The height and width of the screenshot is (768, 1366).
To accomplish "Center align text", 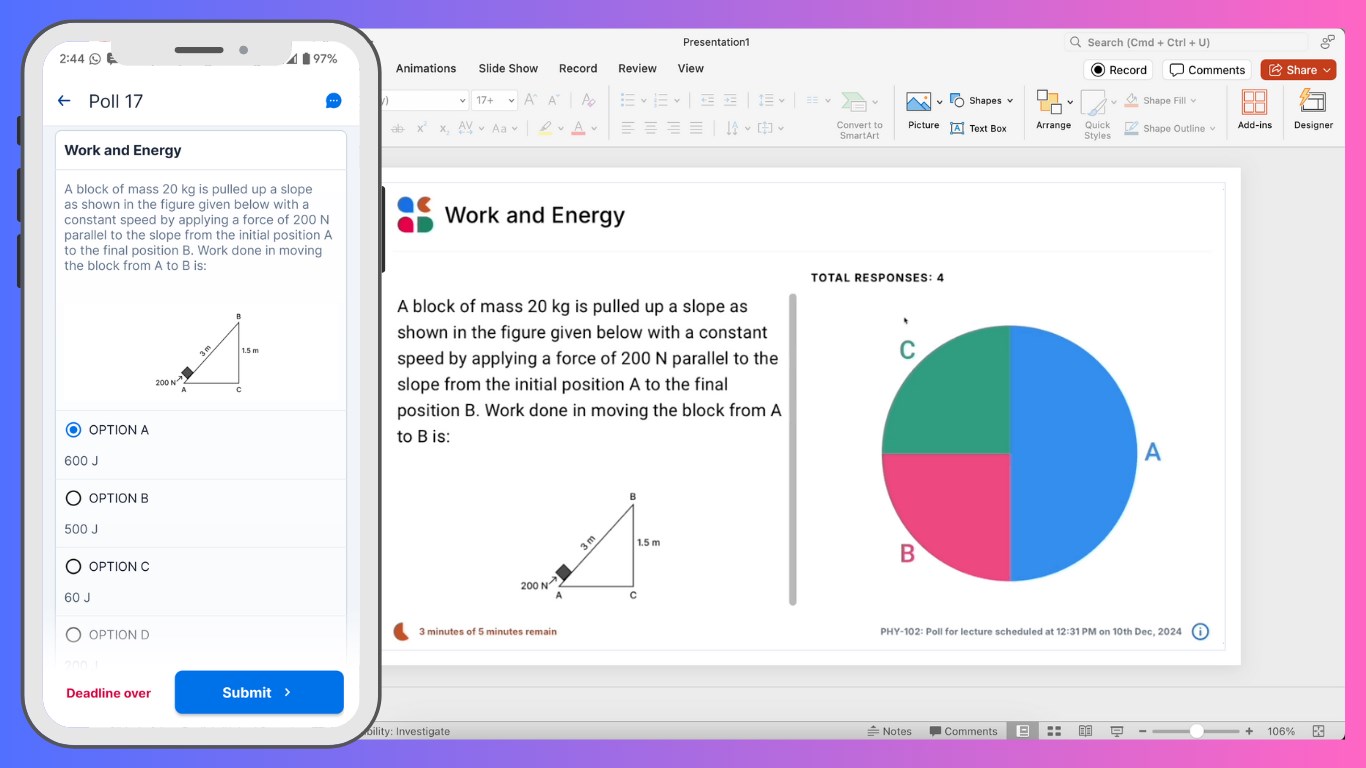I will 651,128.
